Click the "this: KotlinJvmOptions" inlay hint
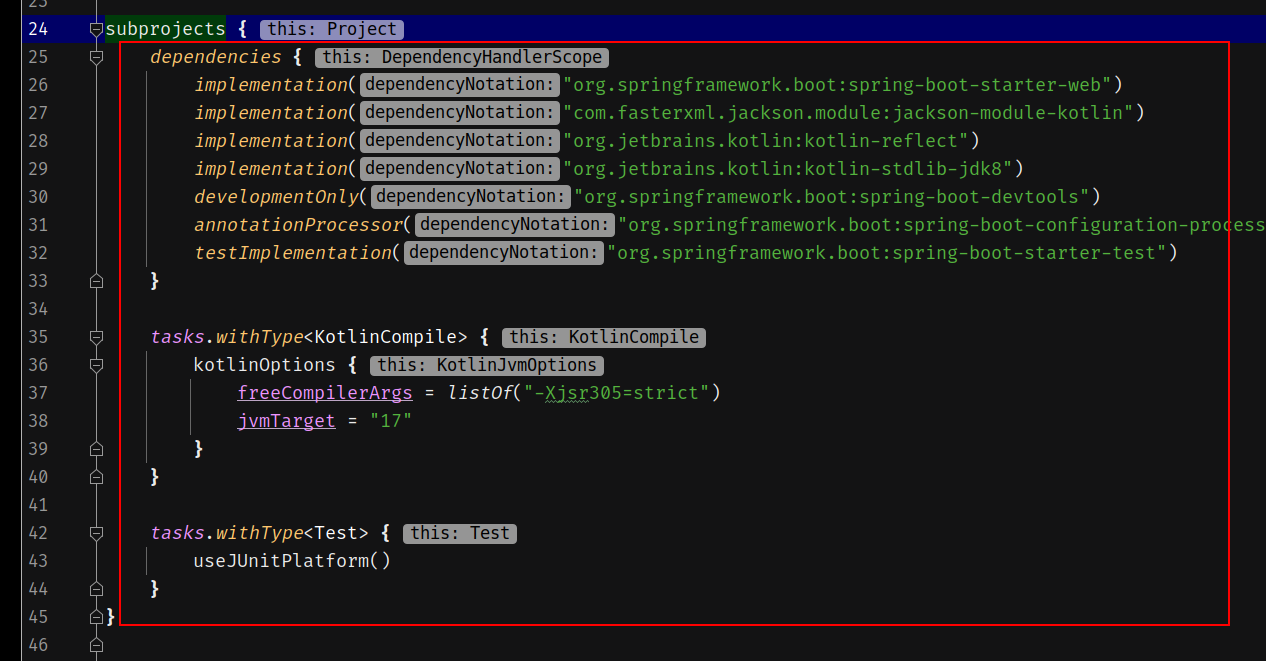The height and width of the screenshot is (661, 1266). coord(486,365)
